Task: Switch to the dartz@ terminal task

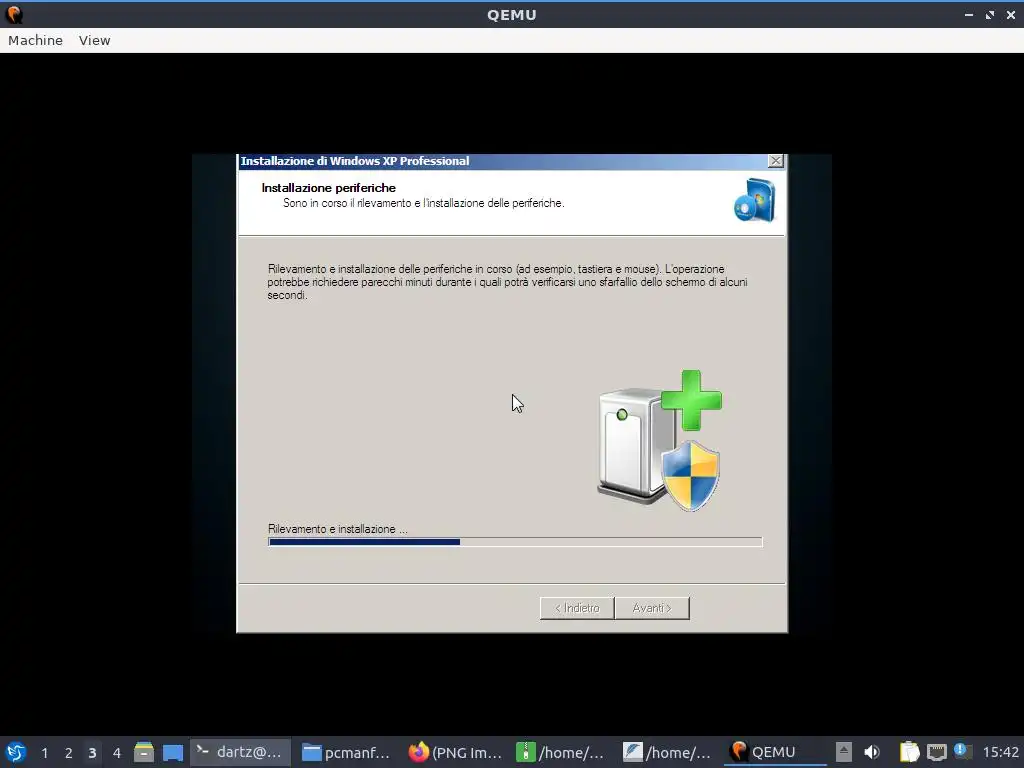Action: point(239,752)
